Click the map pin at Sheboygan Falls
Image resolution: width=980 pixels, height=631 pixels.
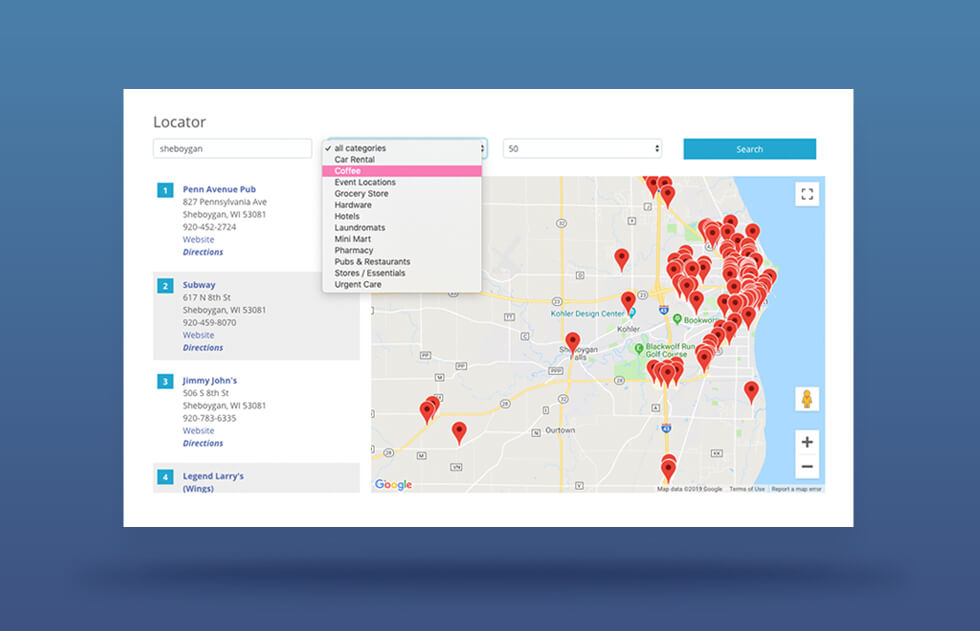pos(572,344)
